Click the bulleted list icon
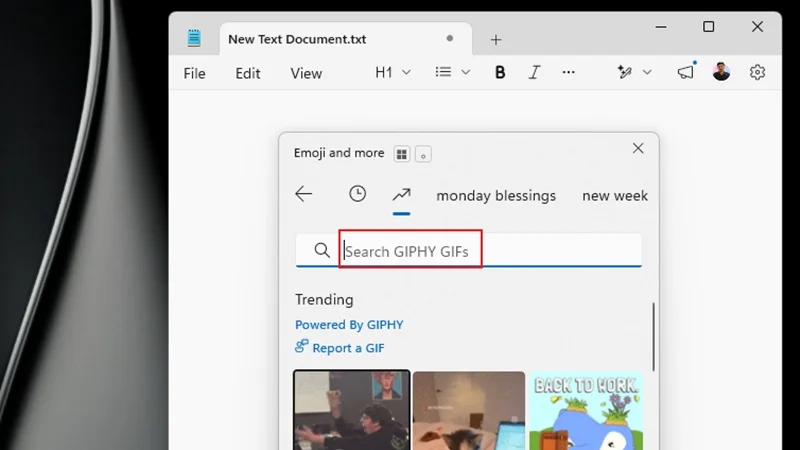 (x=443, y=72)
